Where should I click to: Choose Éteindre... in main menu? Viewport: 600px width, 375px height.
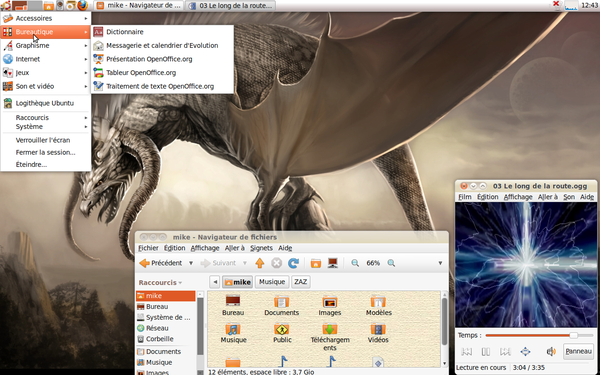[x=46, y=165]
